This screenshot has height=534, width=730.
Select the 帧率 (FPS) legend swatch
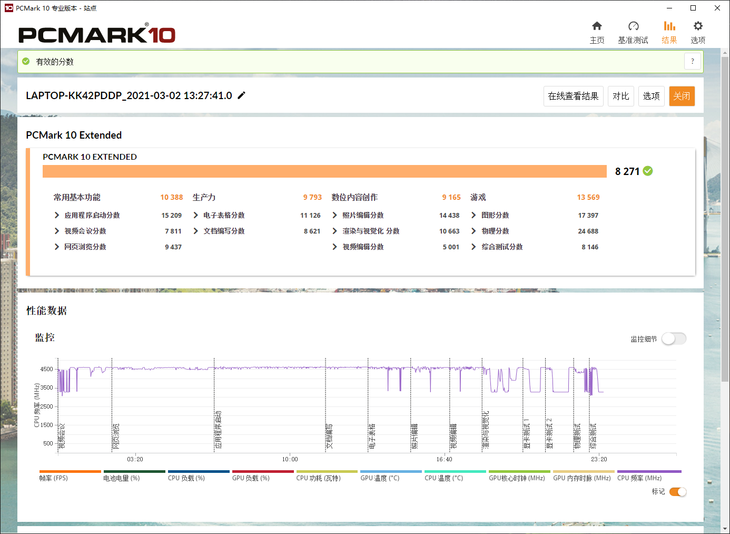pos(70,472)
